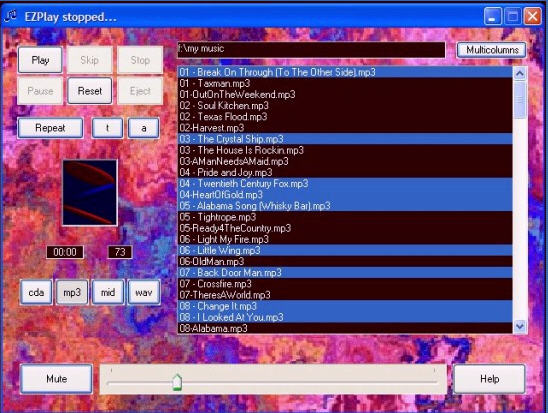Click the Reset button
The width and height of the screenshot is (548, 413).
[90, 91]
